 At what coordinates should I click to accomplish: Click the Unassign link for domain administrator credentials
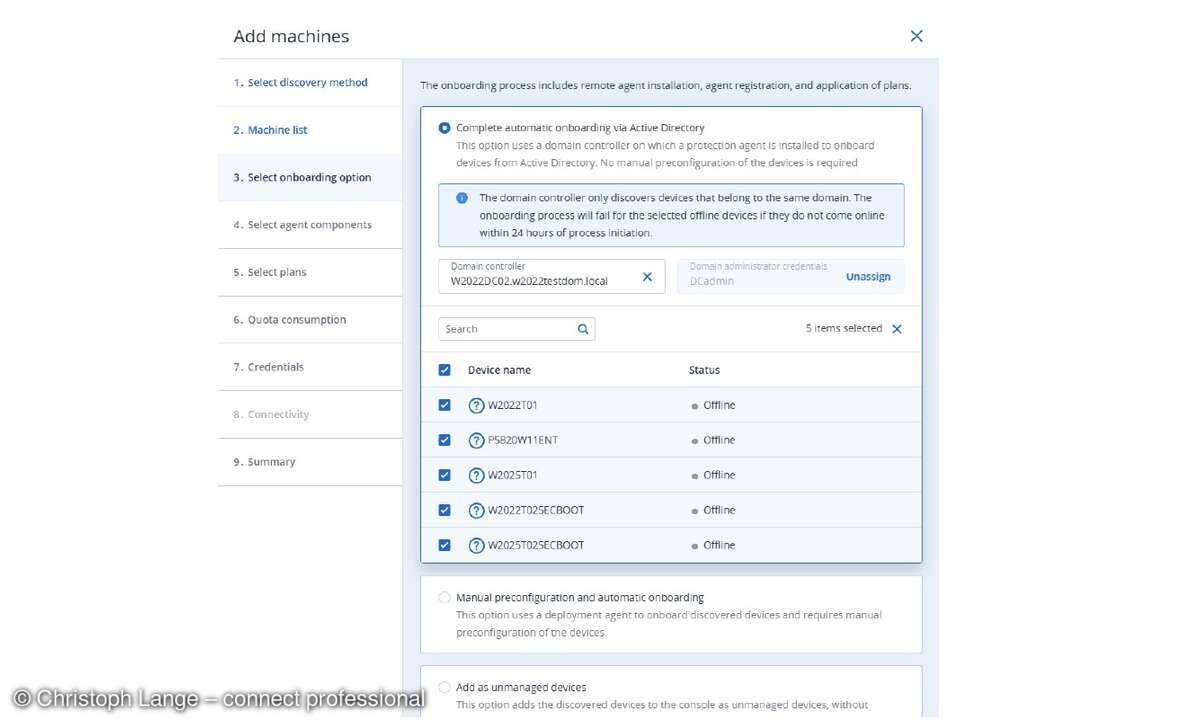pos(868,276)
